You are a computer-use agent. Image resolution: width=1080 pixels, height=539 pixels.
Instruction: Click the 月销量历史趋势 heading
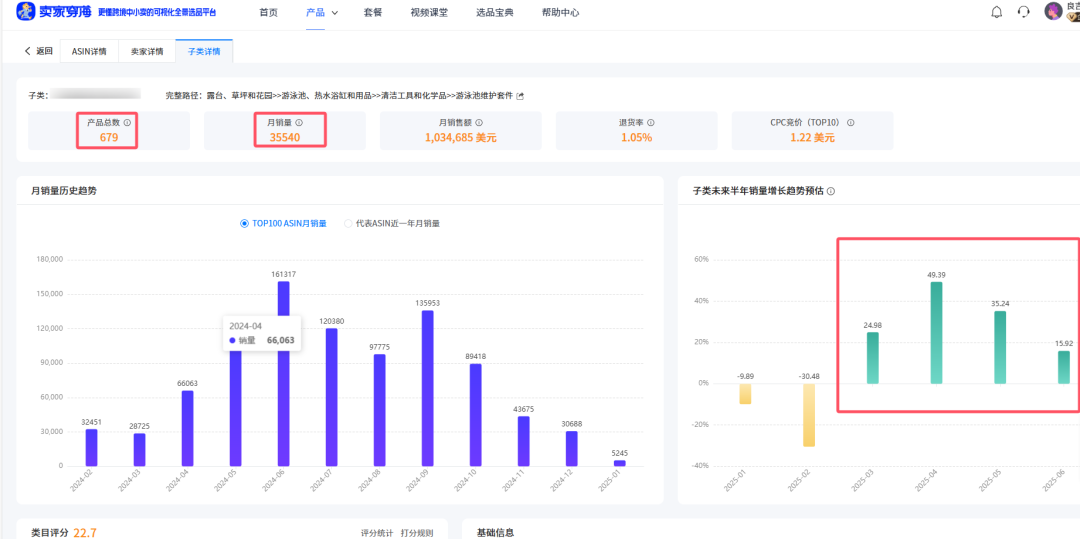tap(64, 191)
